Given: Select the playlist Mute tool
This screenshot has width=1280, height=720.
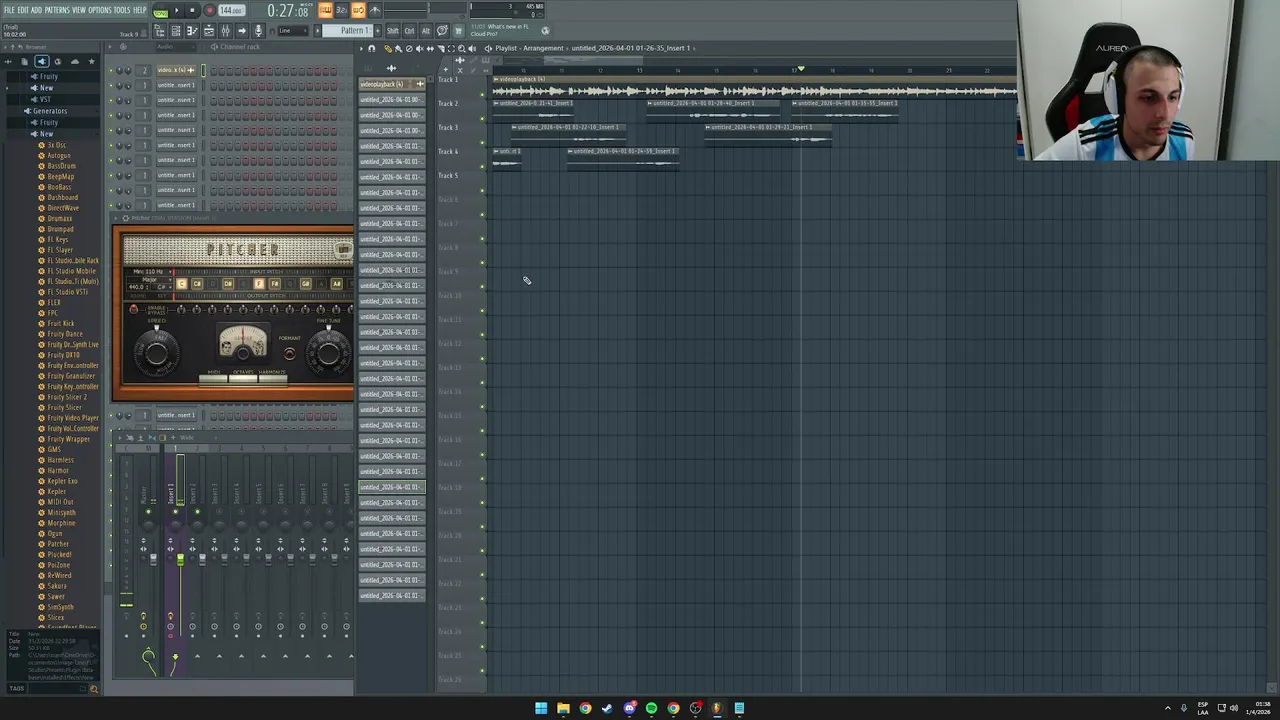Looking at the screenshot, I should tap(419, 48).
